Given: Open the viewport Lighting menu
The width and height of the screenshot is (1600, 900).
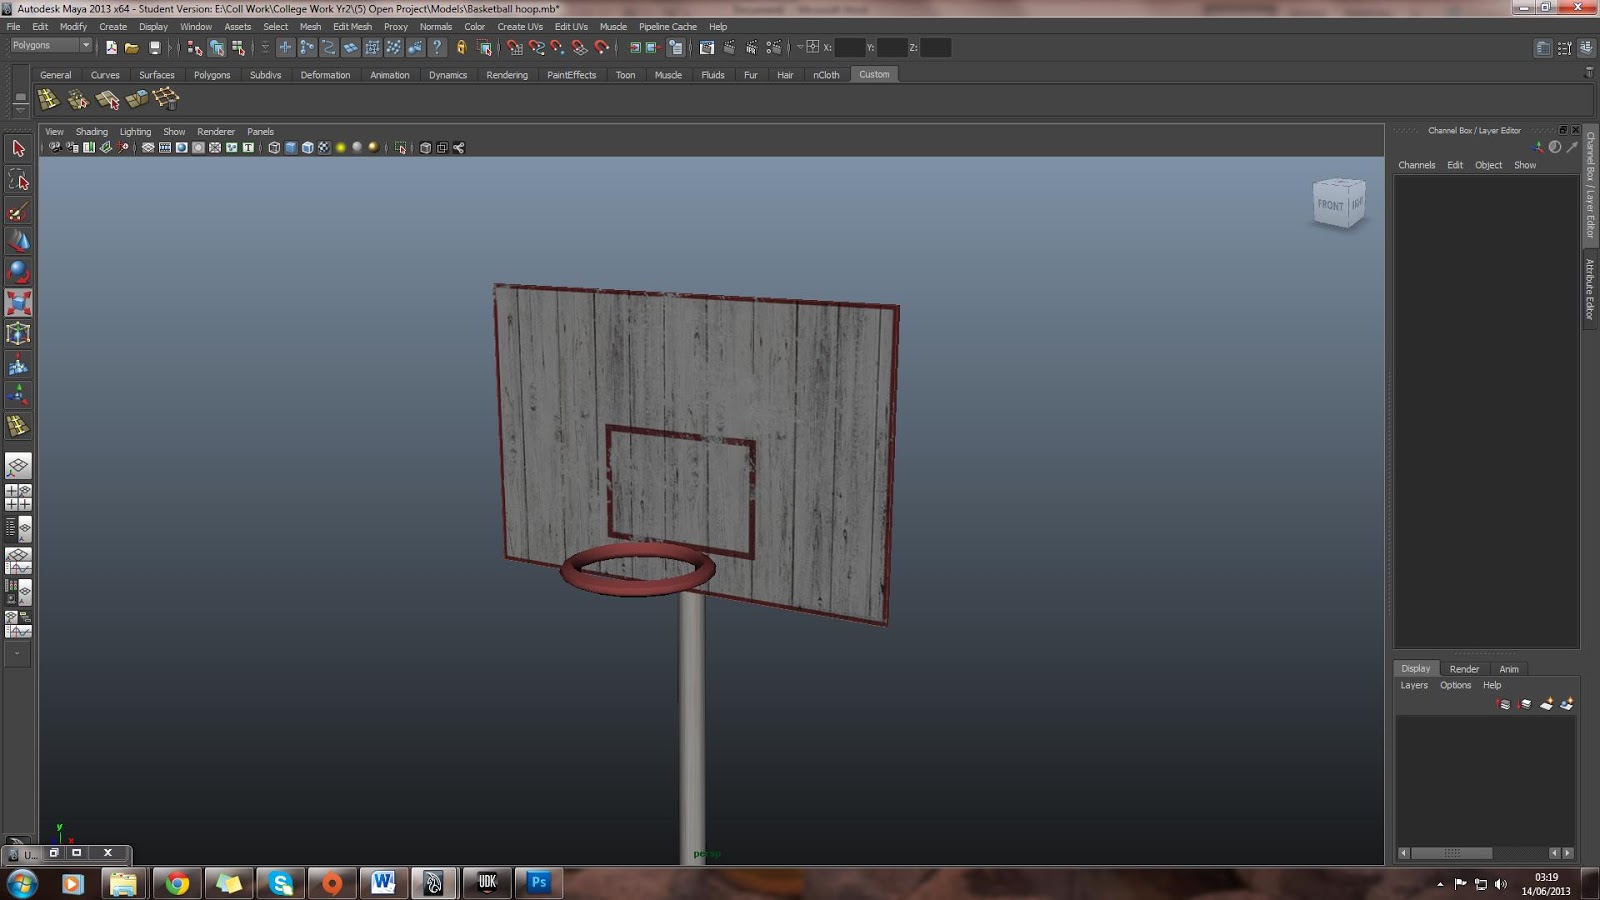Looking at the screenshot, I should click(x=135, y=132).
